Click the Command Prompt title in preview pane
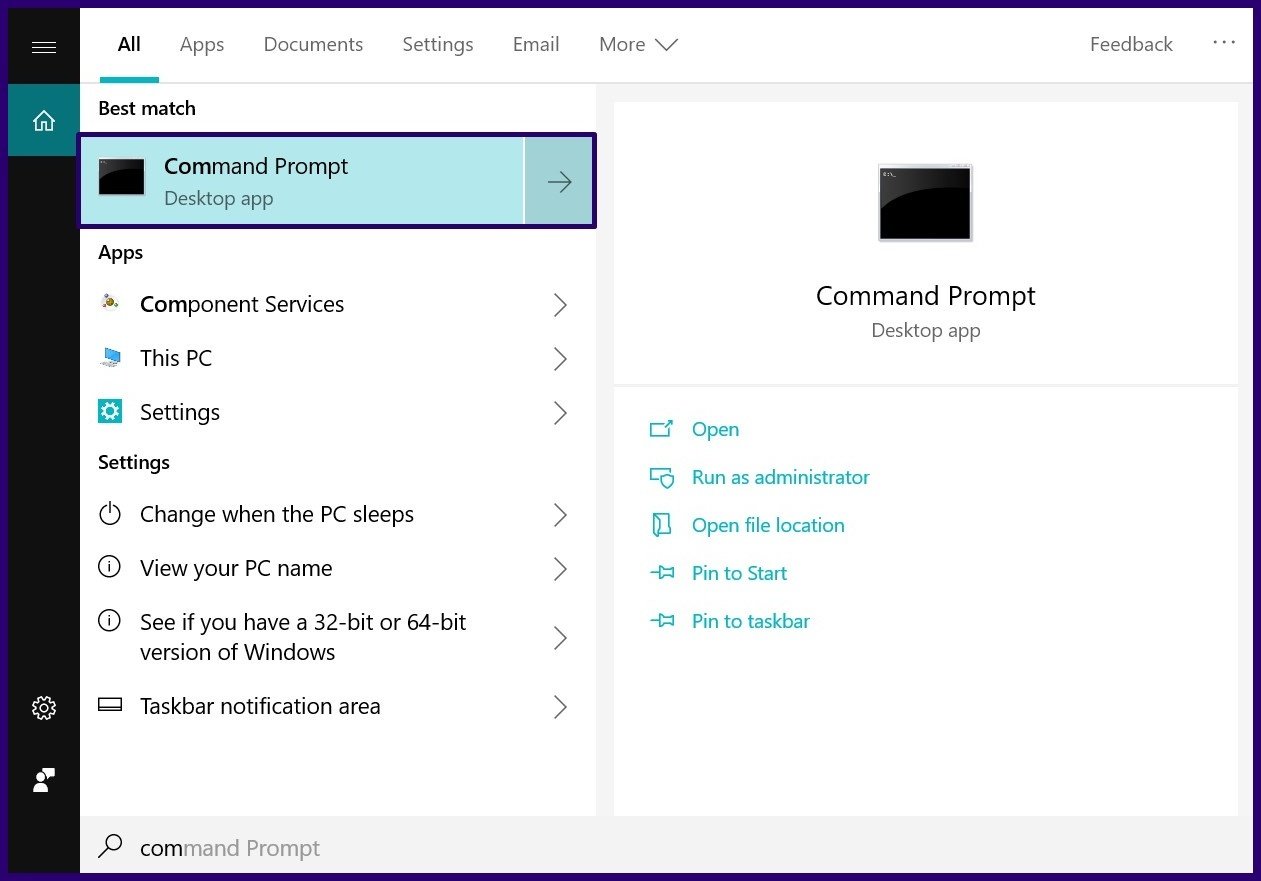 coord(925,296)
